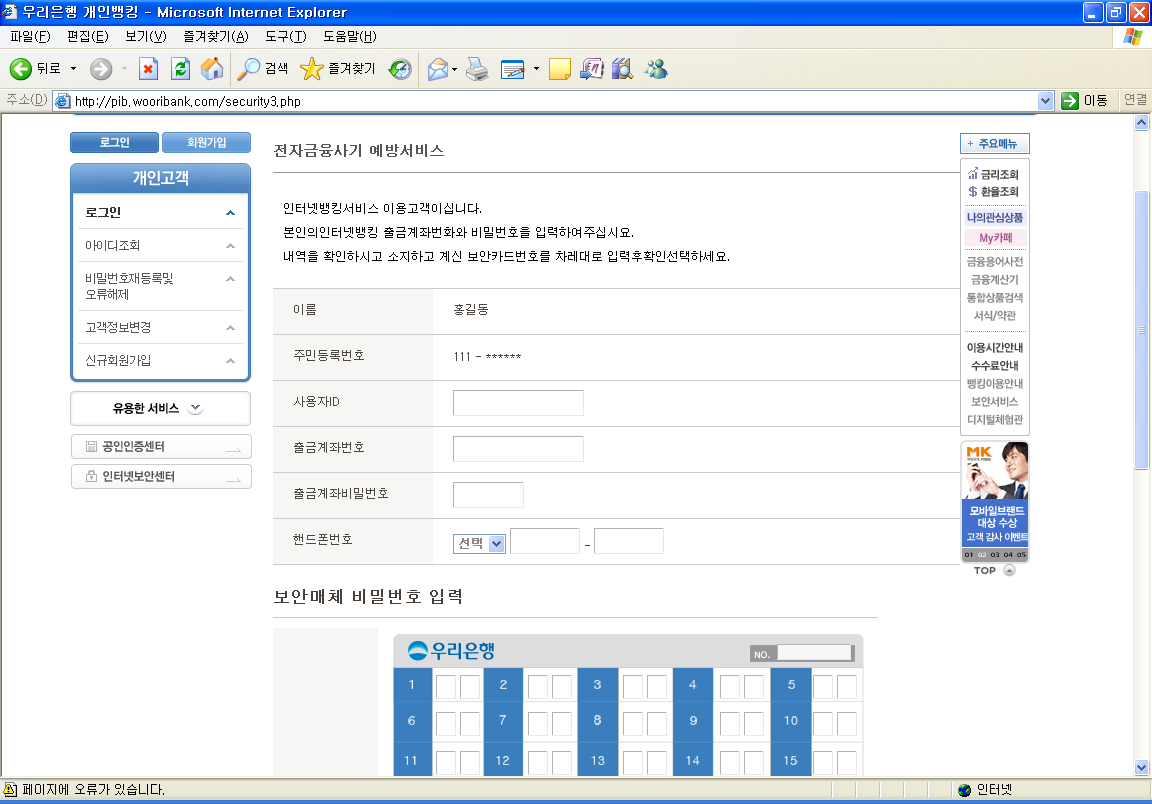Refresh the page using the green arrows icon
The width and height of the screenshot is (1152, 804).
click(180, 69)
